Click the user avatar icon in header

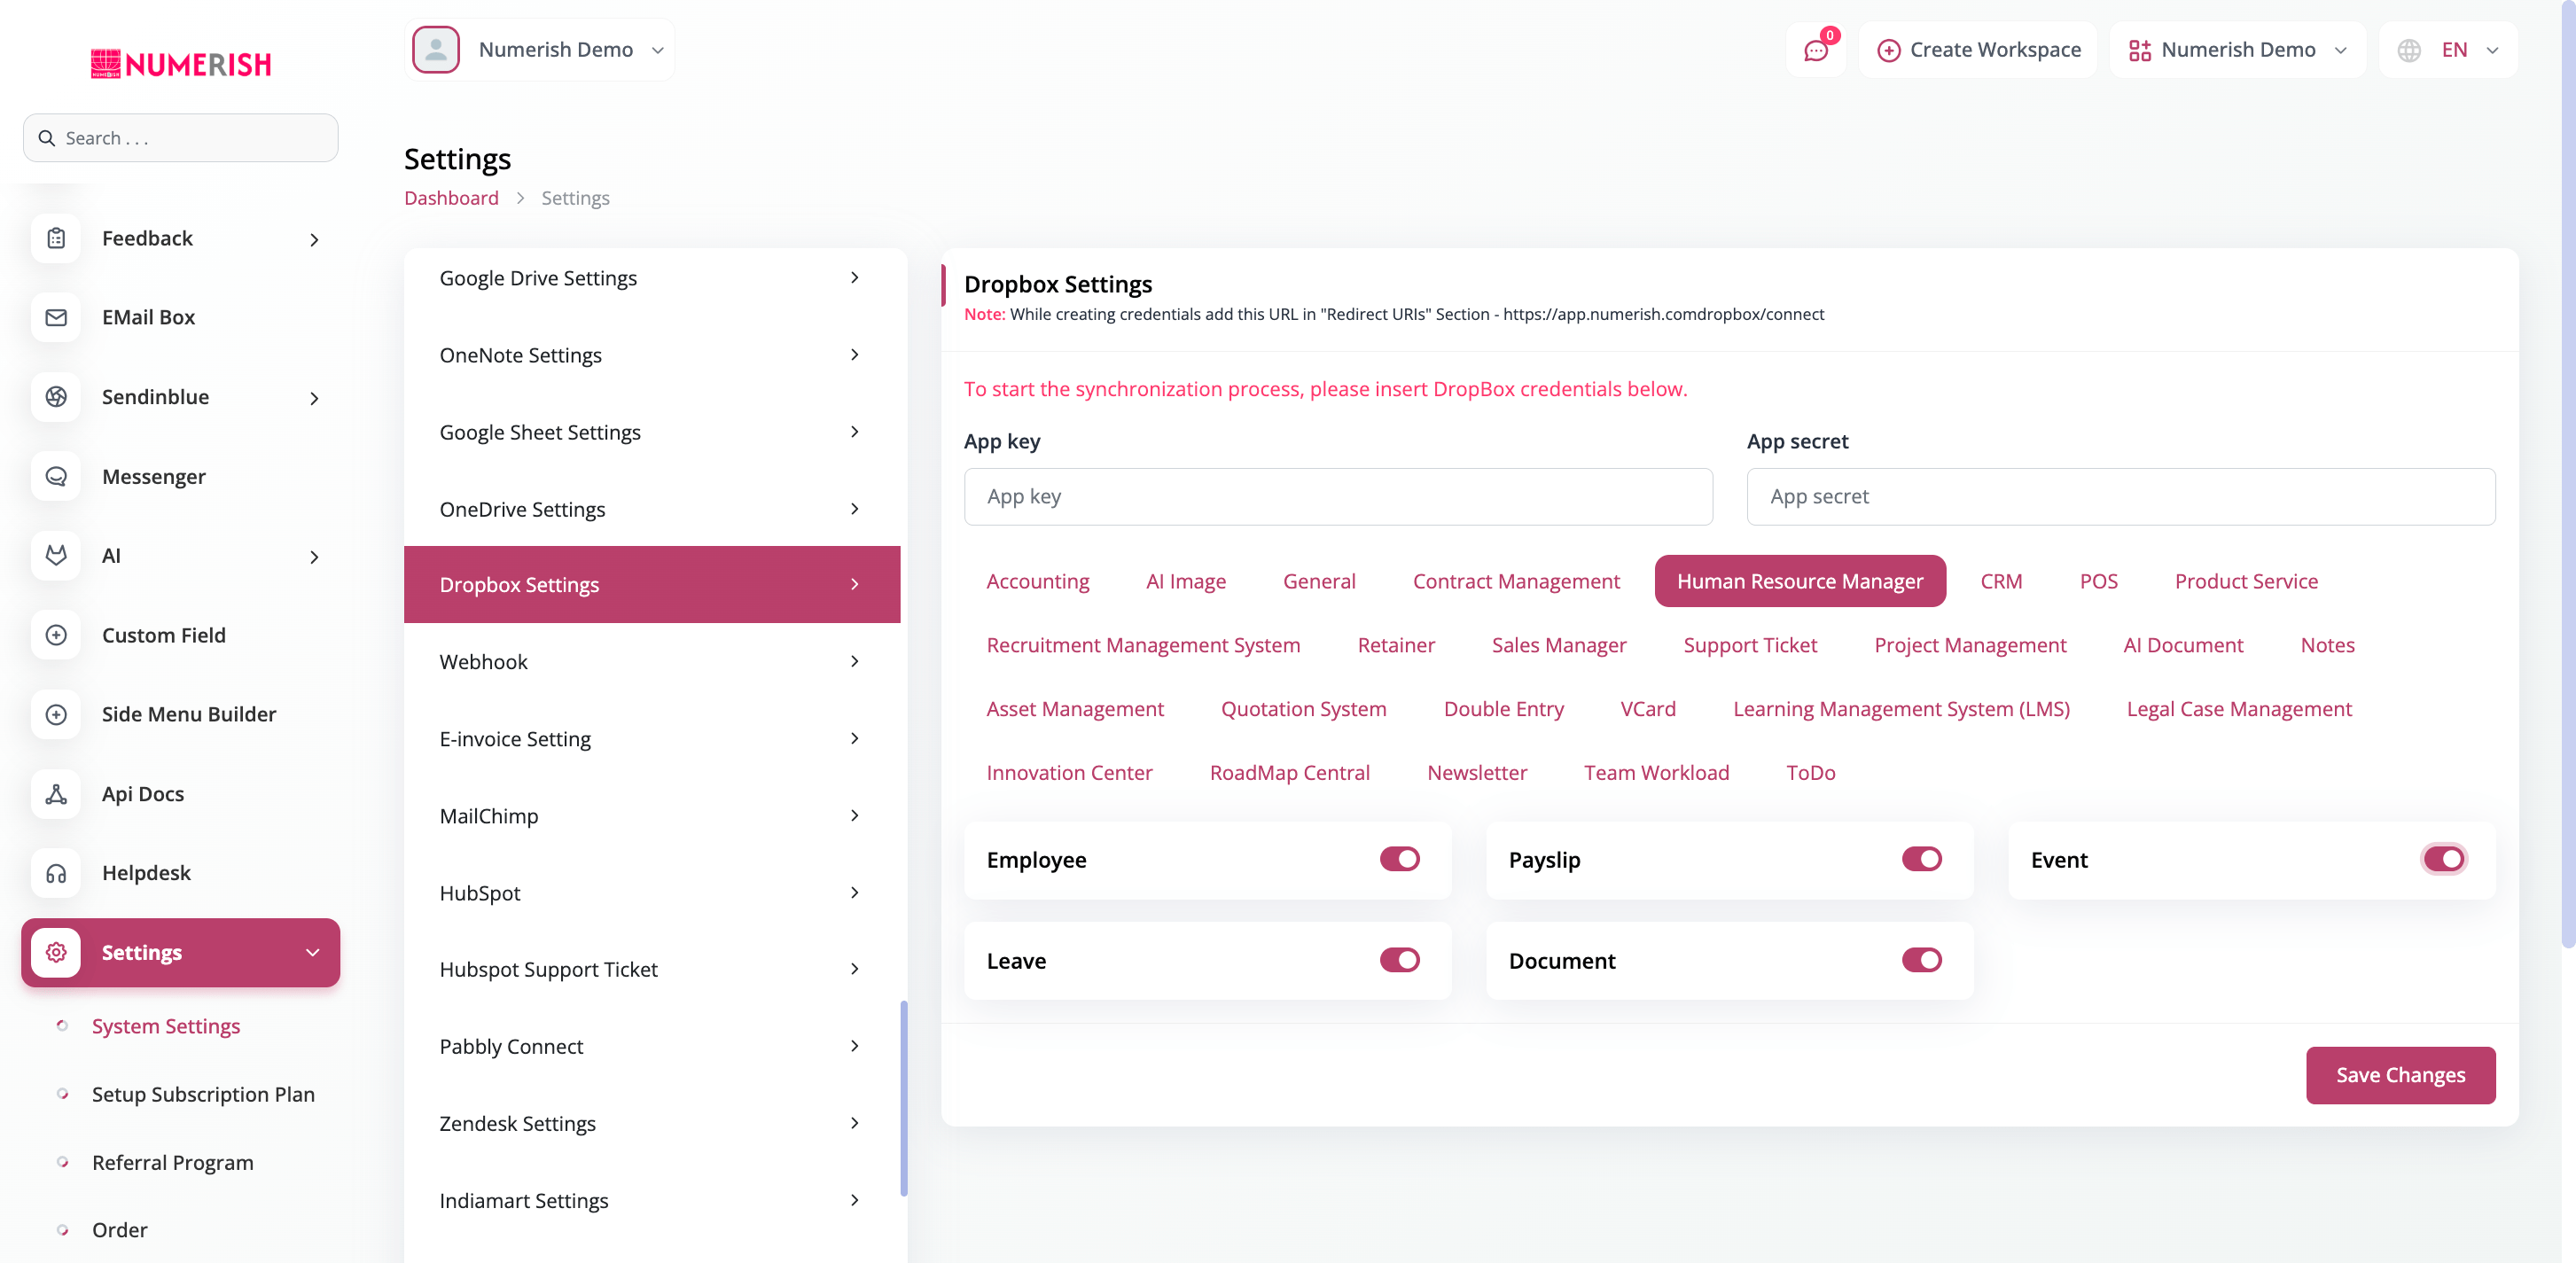click(436, 50)
